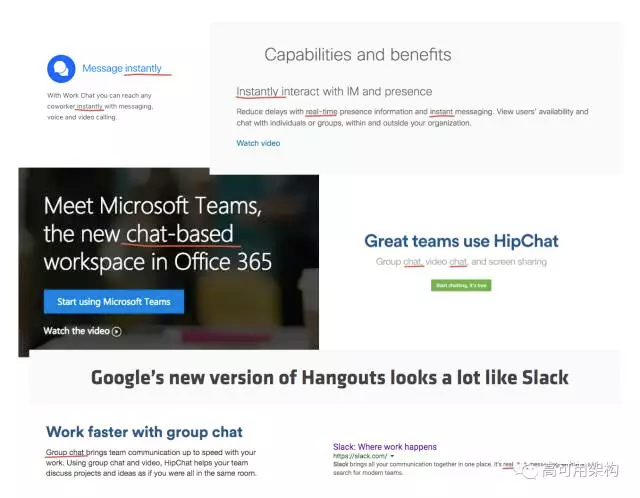Click the Work Chat description paragraph
640x498 pixels.
[x=100, y=106]
